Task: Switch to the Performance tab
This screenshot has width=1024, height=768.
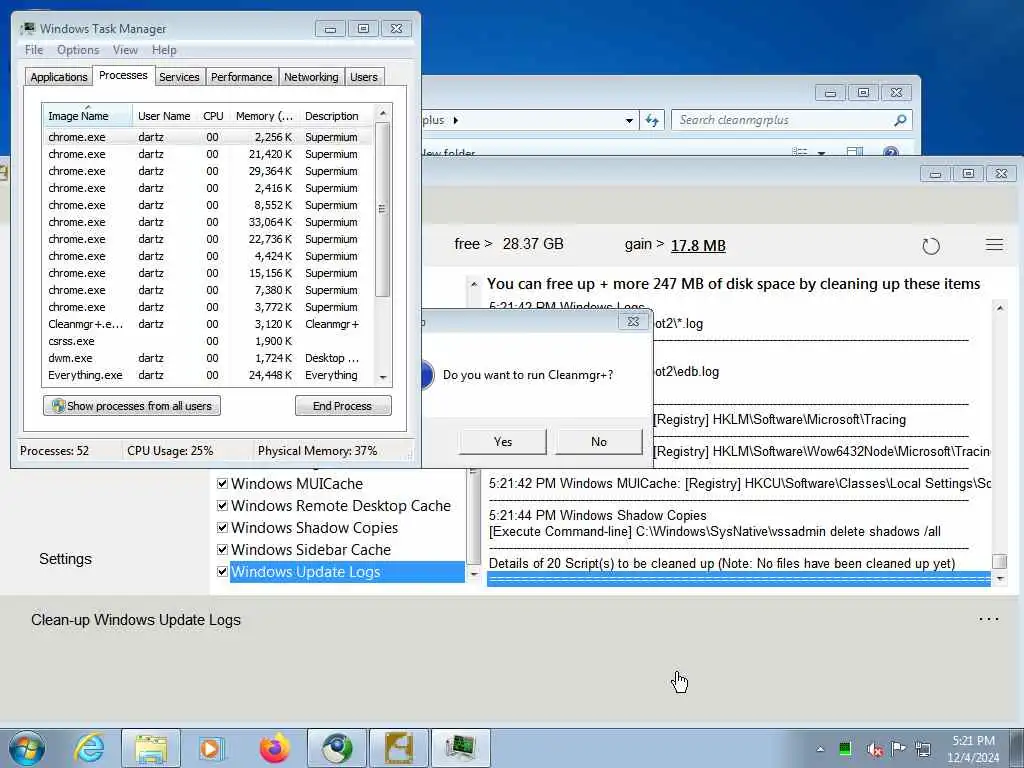Action: (242, 77)
